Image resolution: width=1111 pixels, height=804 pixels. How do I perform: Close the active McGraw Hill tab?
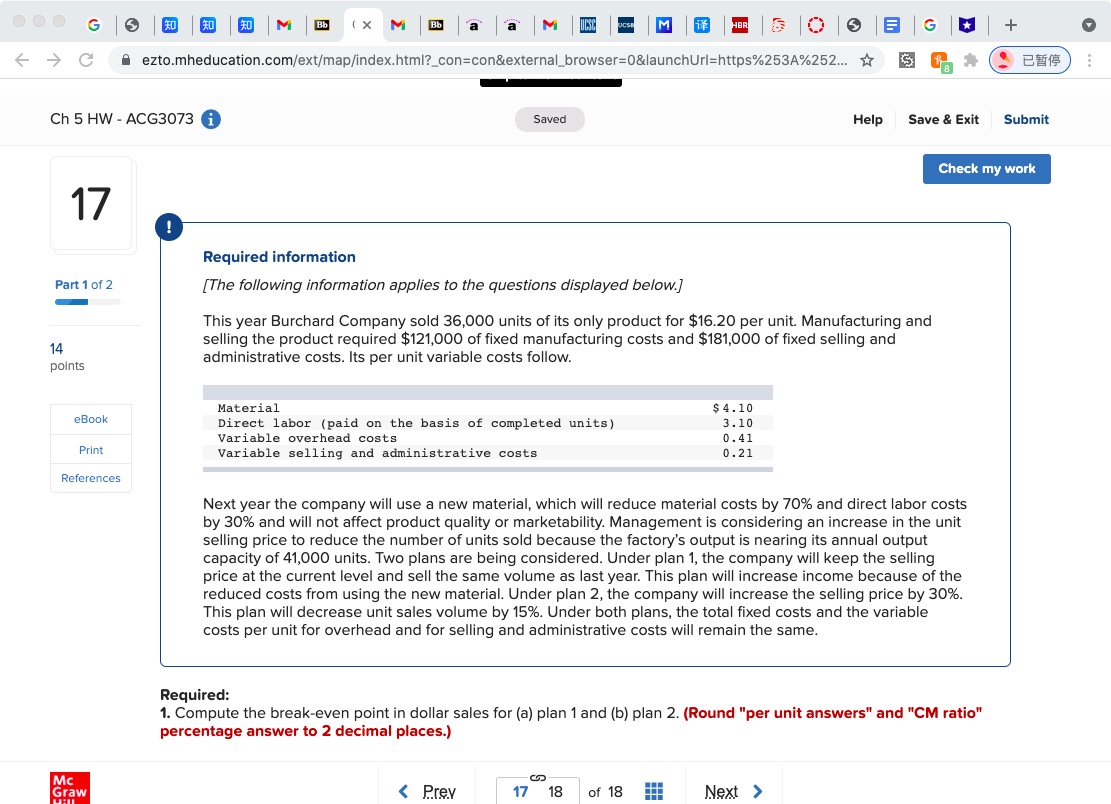(x=367, y=26)
